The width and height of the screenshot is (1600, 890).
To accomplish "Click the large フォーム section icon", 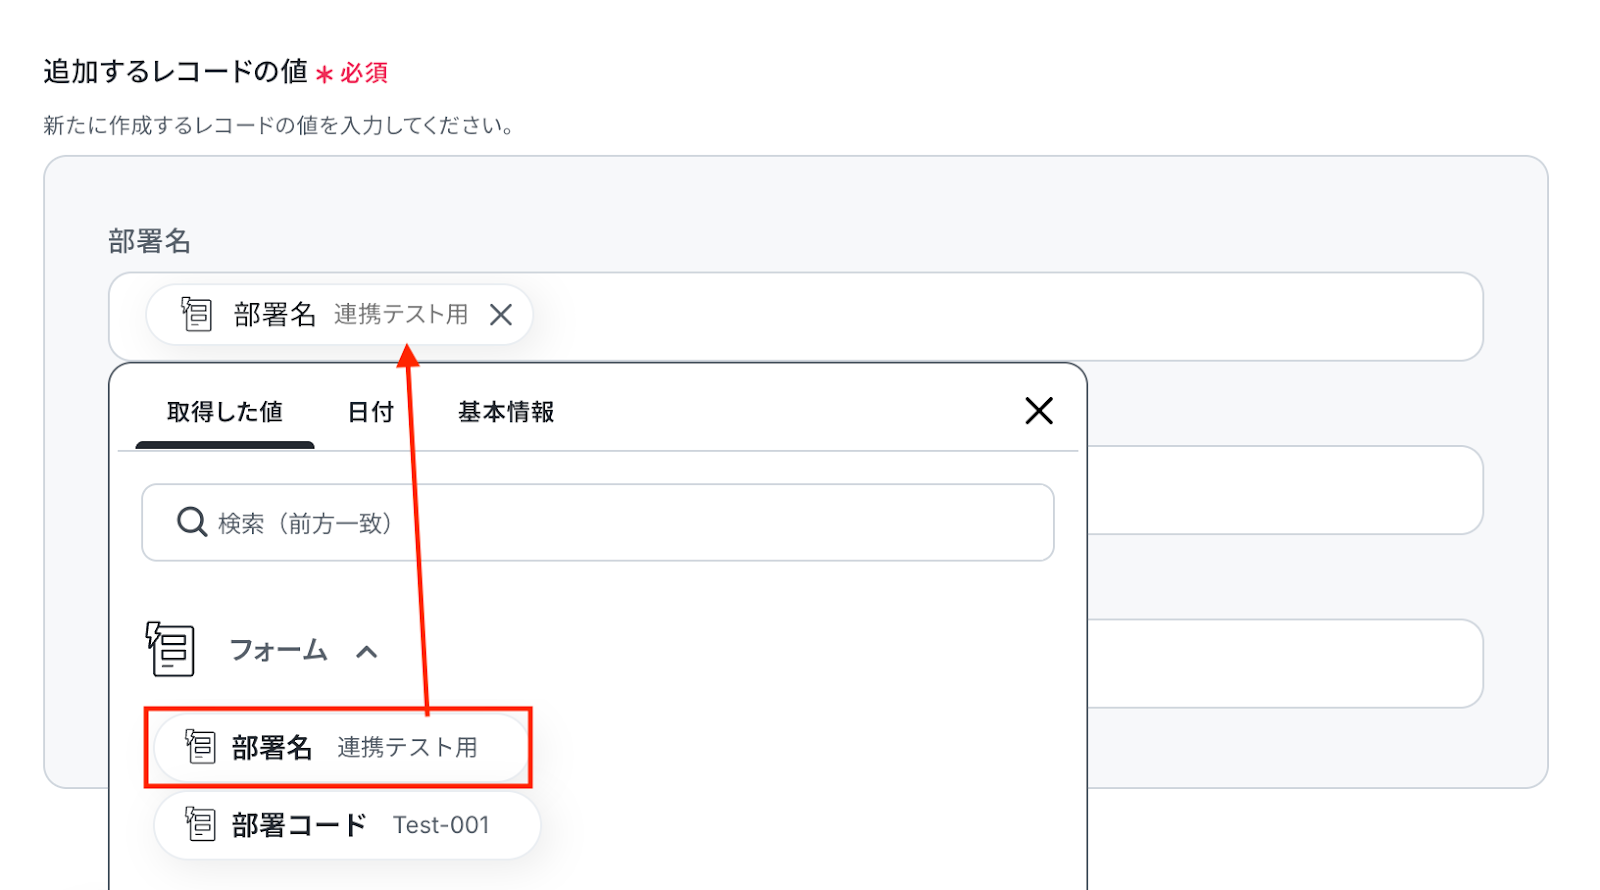I will click(171, 649).
